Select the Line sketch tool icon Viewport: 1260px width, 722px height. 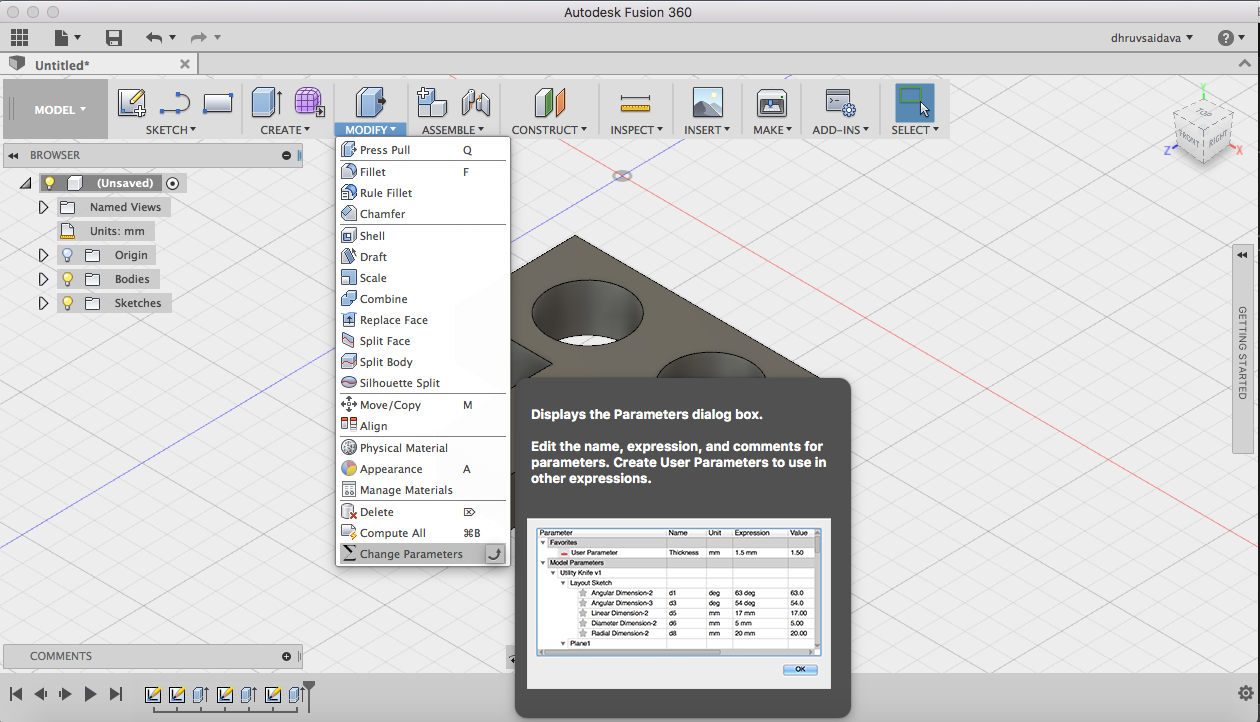175,102
